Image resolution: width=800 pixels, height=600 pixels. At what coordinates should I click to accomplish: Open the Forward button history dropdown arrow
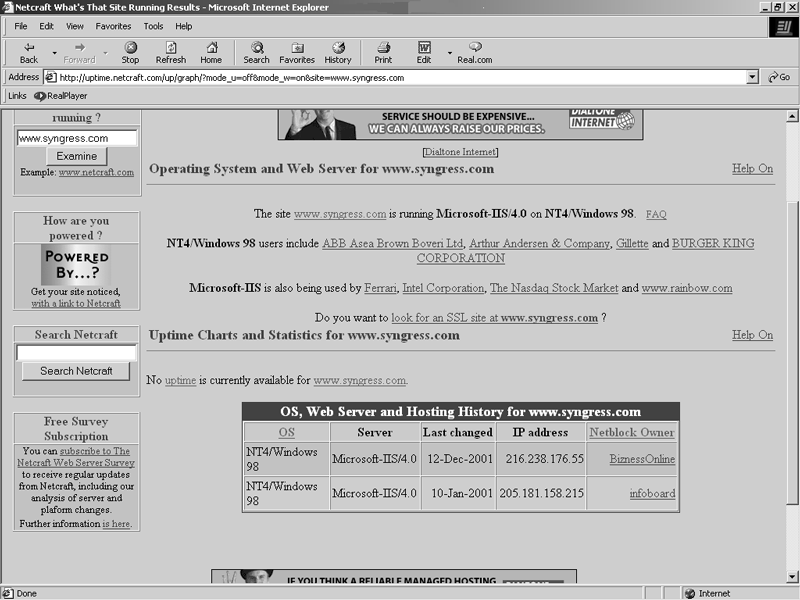[105, 53]
